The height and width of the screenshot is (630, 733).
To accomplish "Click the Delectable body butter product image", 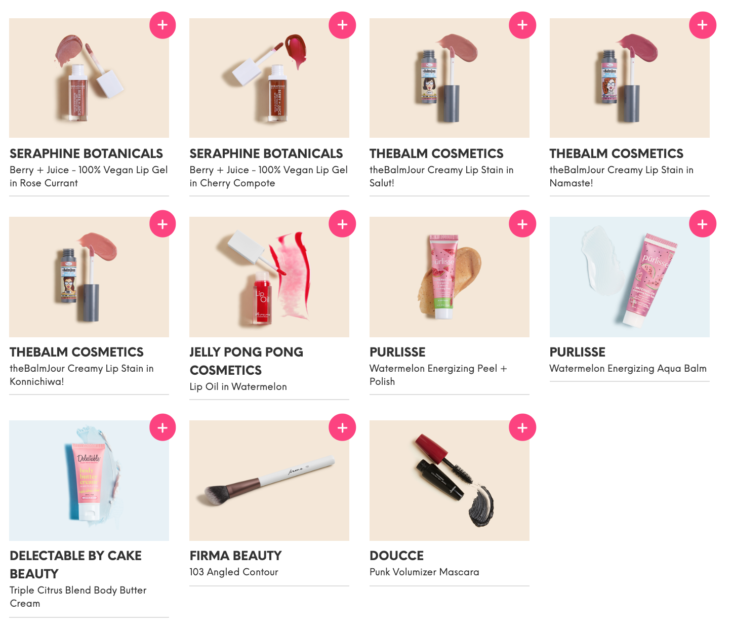I will click(89, 480).
